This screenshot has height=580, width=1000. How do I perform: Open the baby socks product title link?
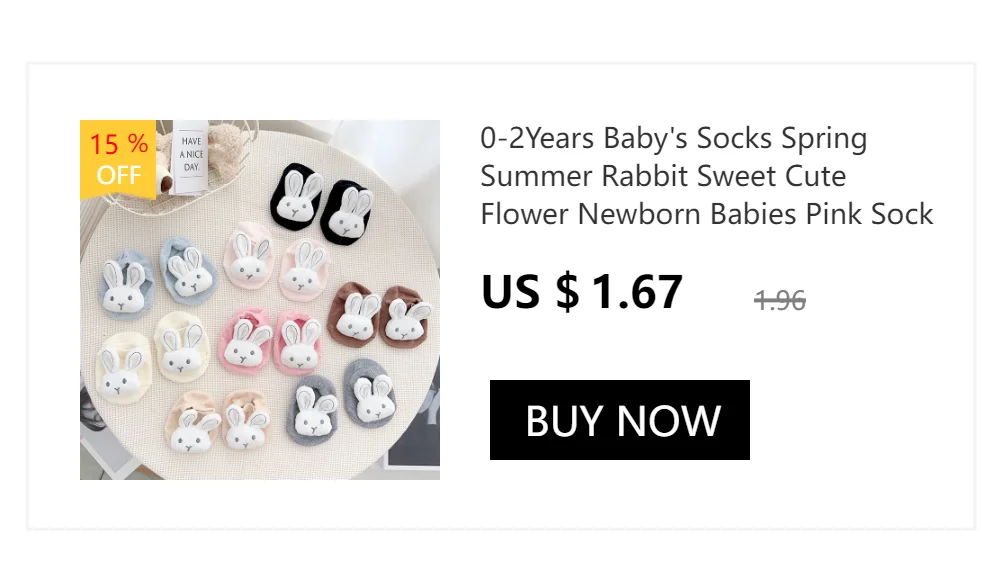coord(707,175)
